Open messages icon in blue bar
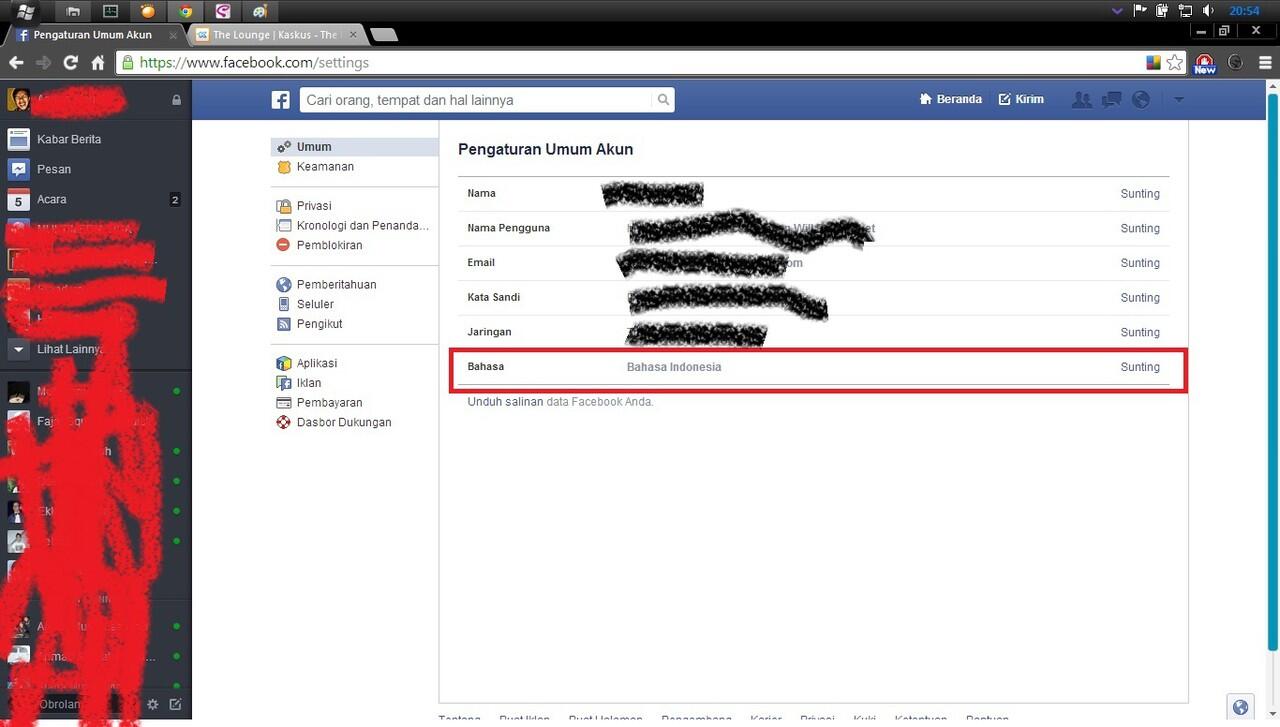This screenshot has height=727, width=1280. [1111, 100]
